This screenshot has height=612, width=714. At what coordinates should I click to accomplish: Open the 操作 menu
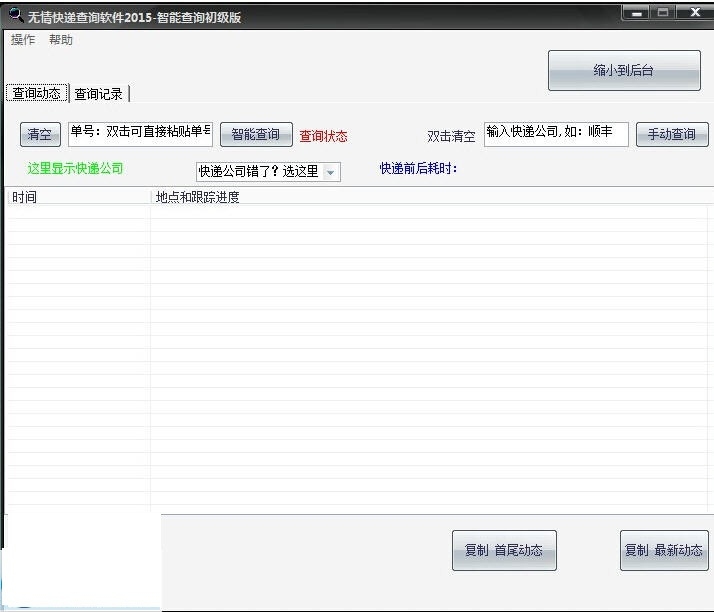tap(23, 40)
